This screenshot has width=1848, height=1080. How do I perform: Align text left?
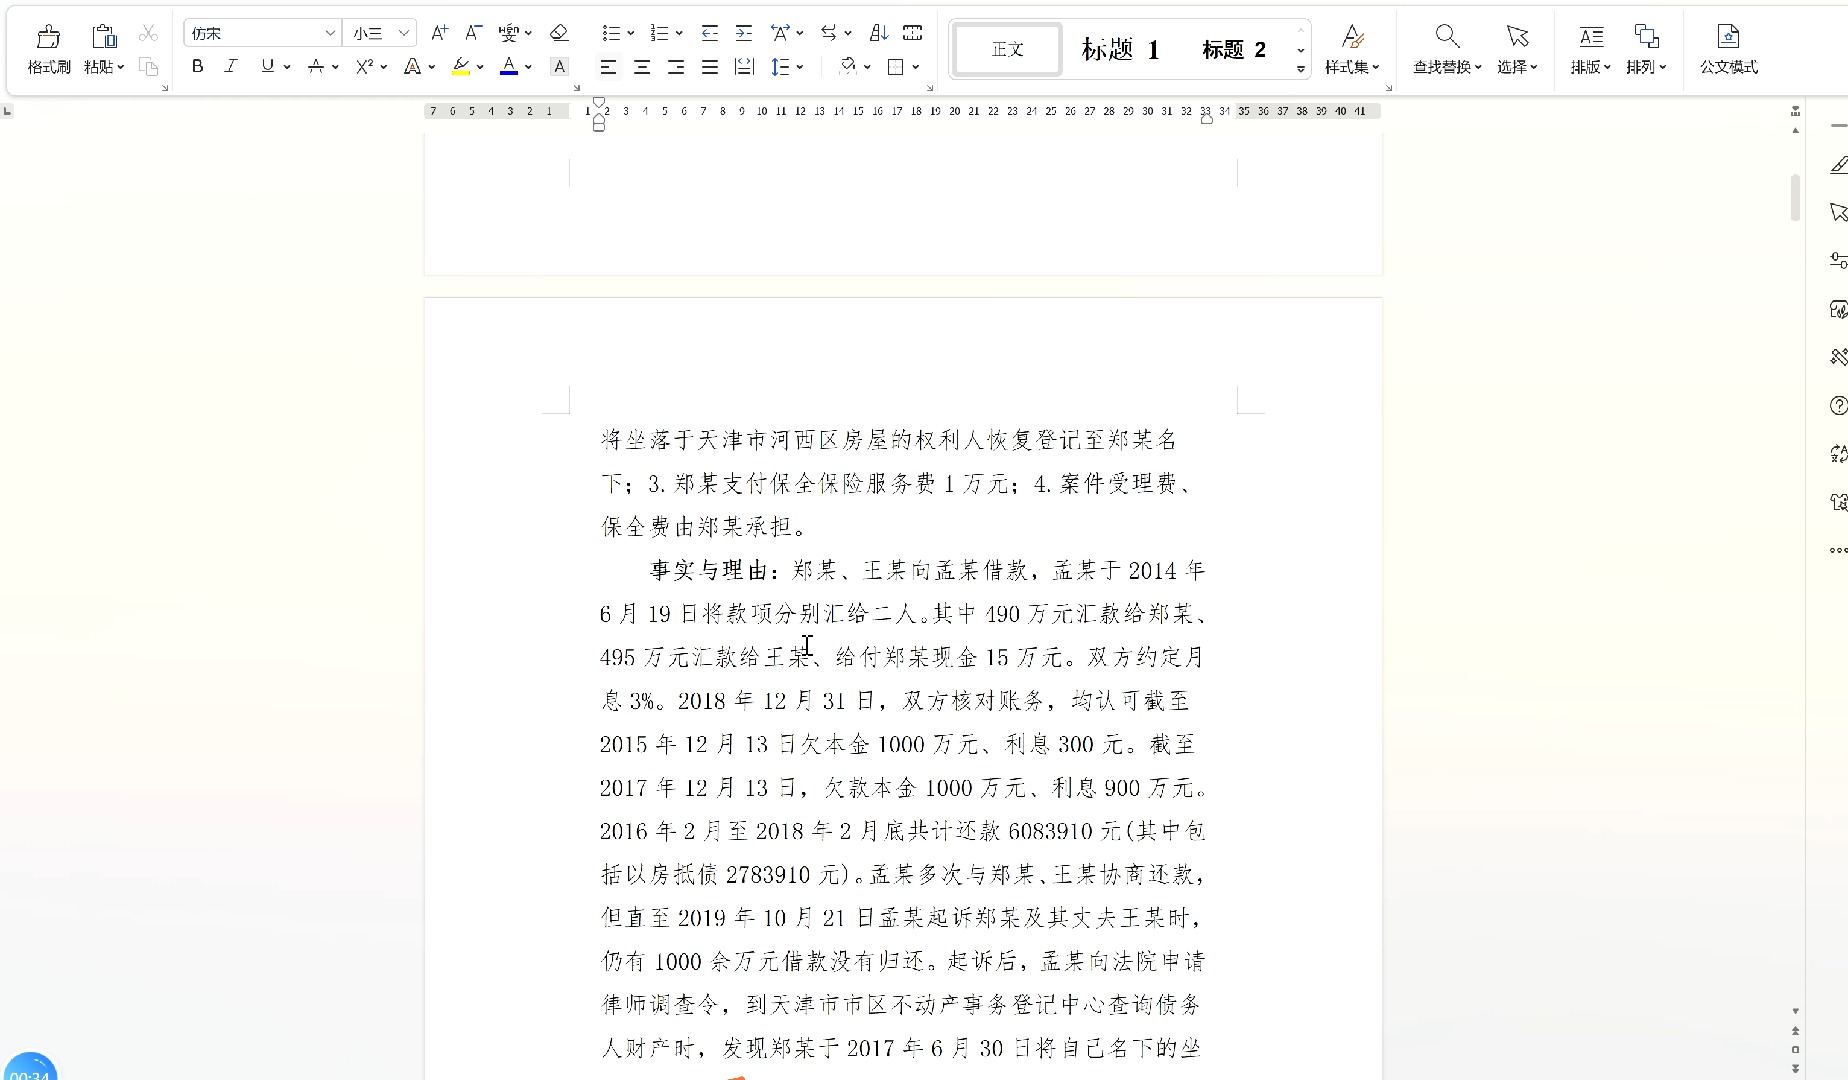point(608,67)
